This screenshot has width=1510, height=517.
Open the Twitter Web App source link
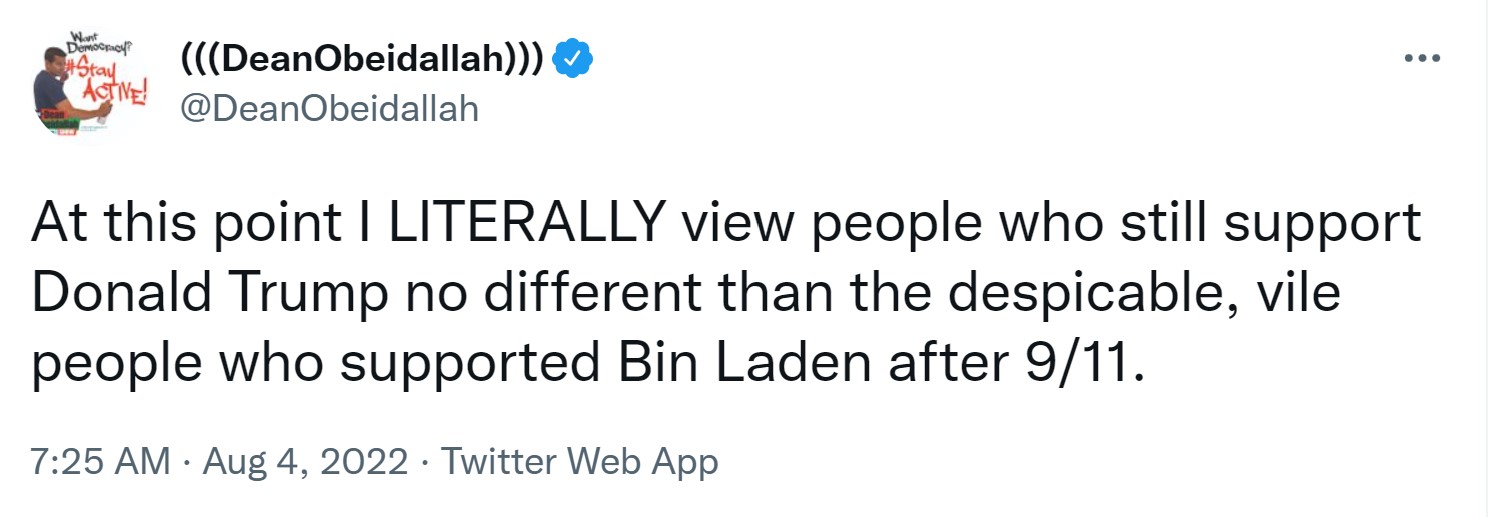(580, 462)
